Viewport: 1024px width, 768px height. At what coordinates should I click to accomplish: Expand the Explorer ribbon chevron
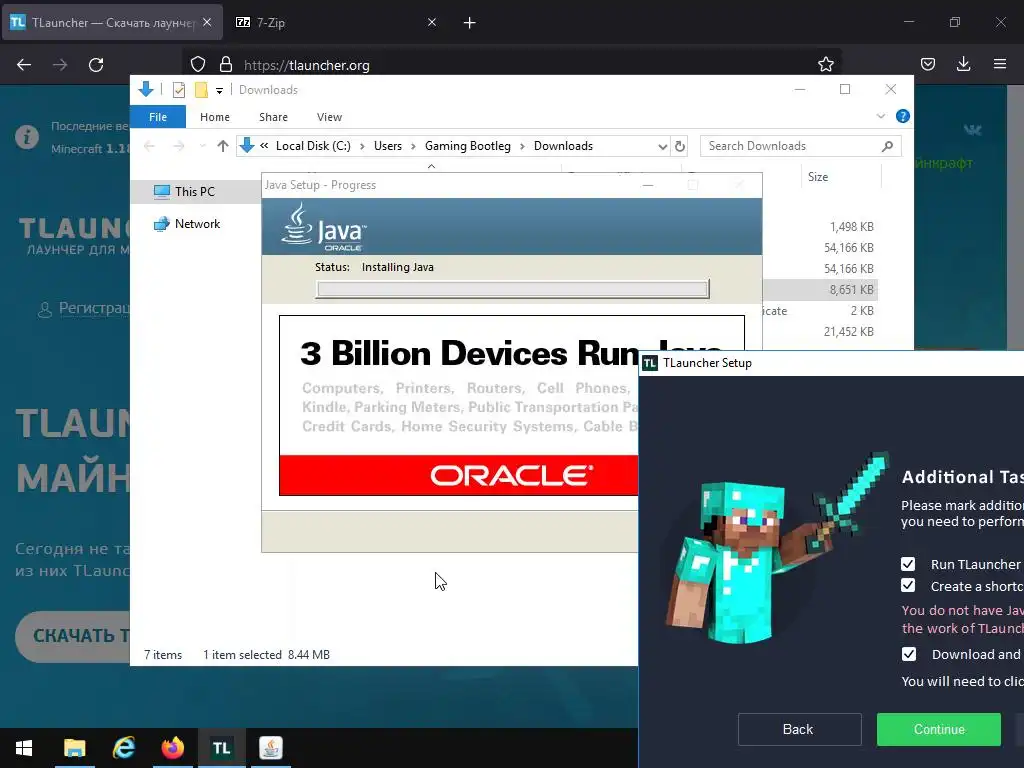point(880,116)
